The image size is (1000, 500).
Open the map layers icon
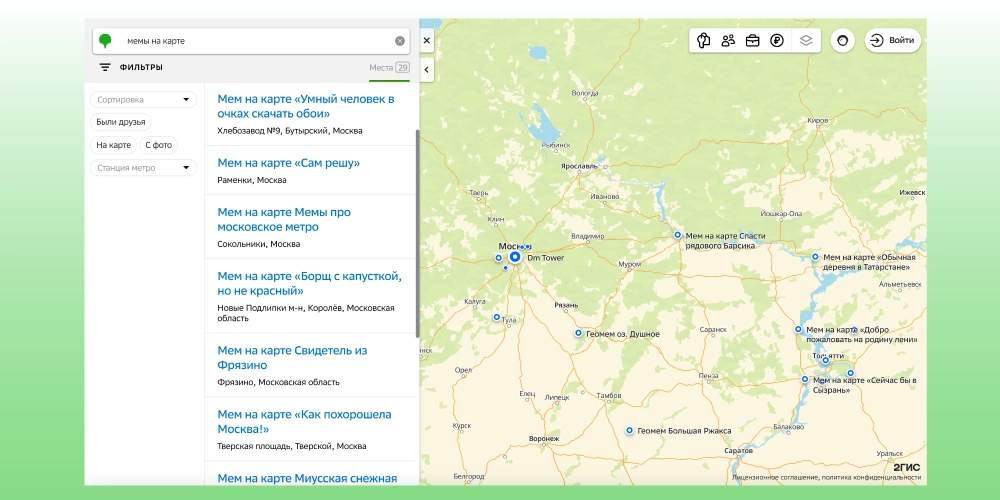805,41
